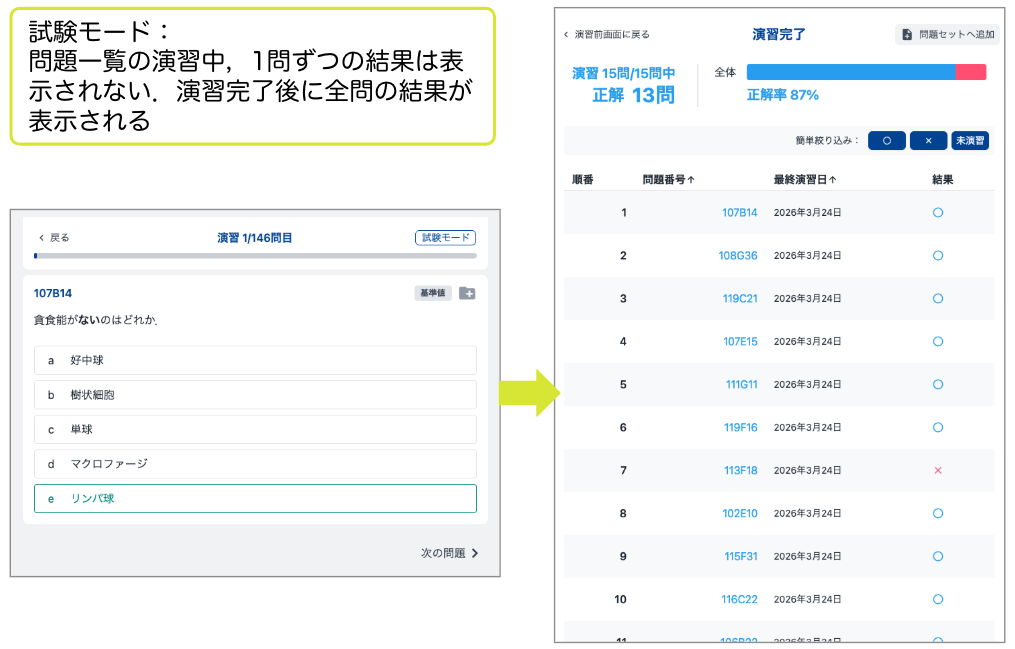Open question link 113F18 in results

740,470
